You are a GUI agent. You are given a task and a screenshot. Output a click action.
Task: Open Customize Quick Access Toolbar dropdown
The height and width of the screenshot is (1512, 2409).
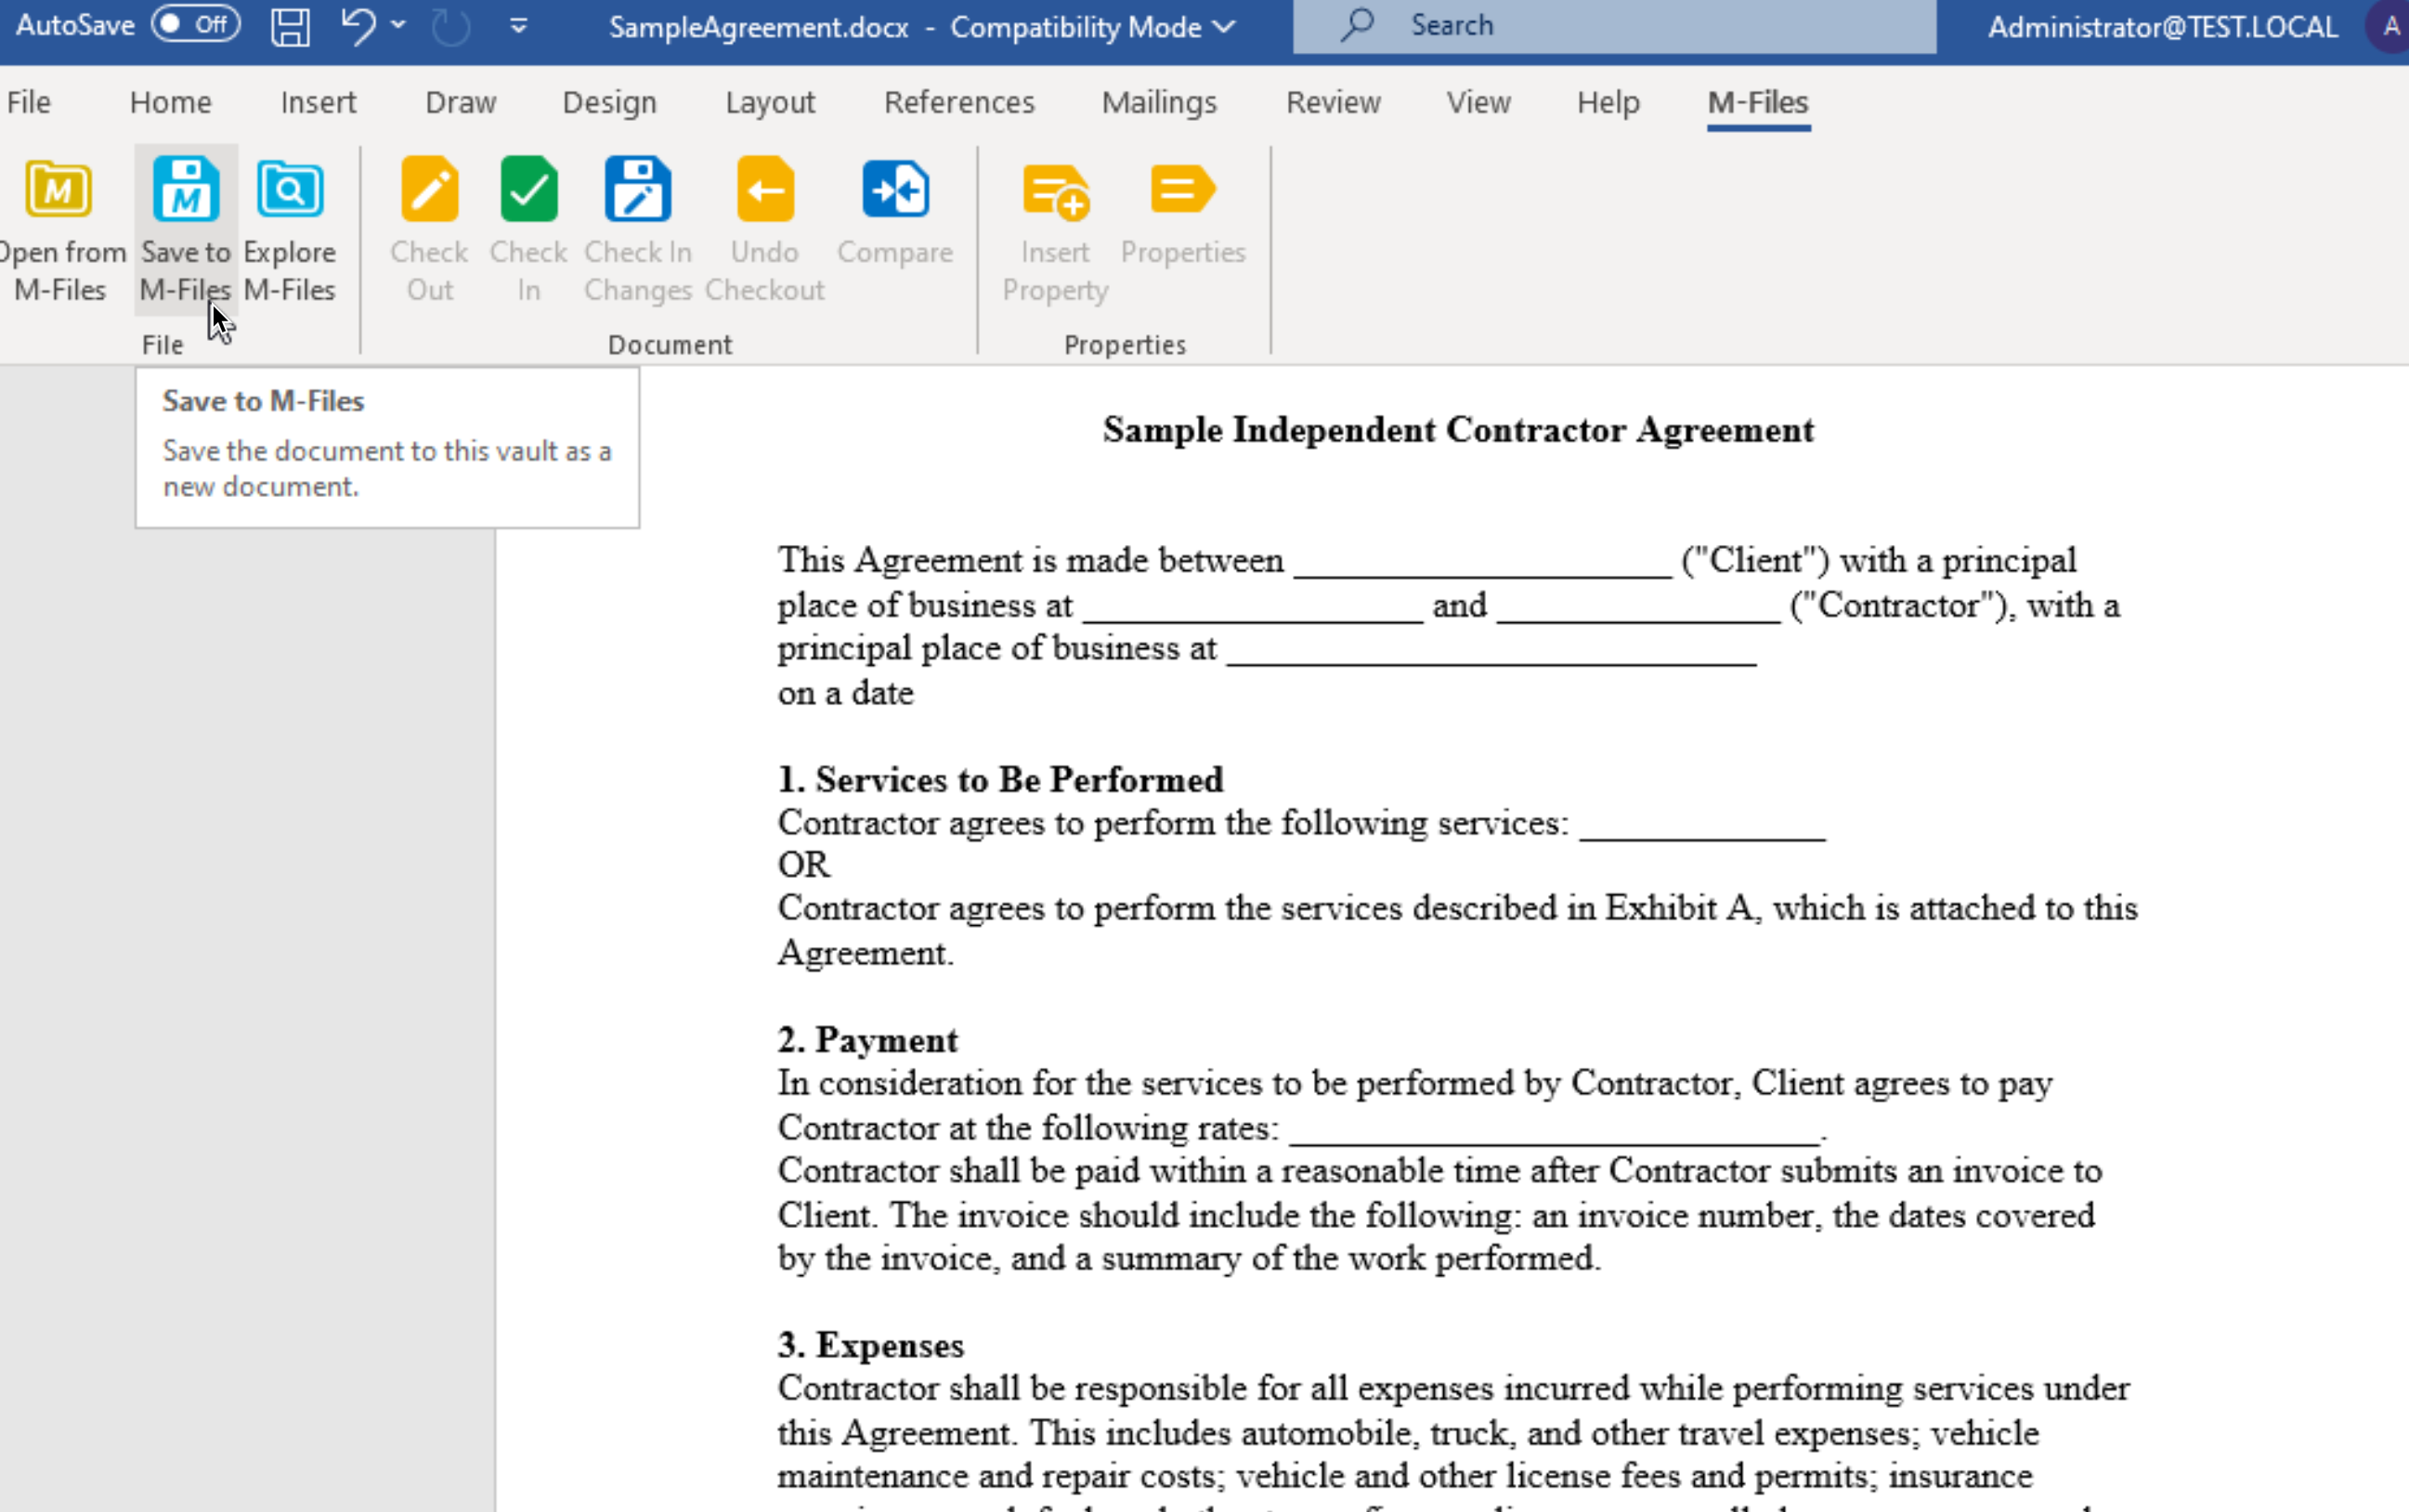pyautogui.click(x=518, y=26)
